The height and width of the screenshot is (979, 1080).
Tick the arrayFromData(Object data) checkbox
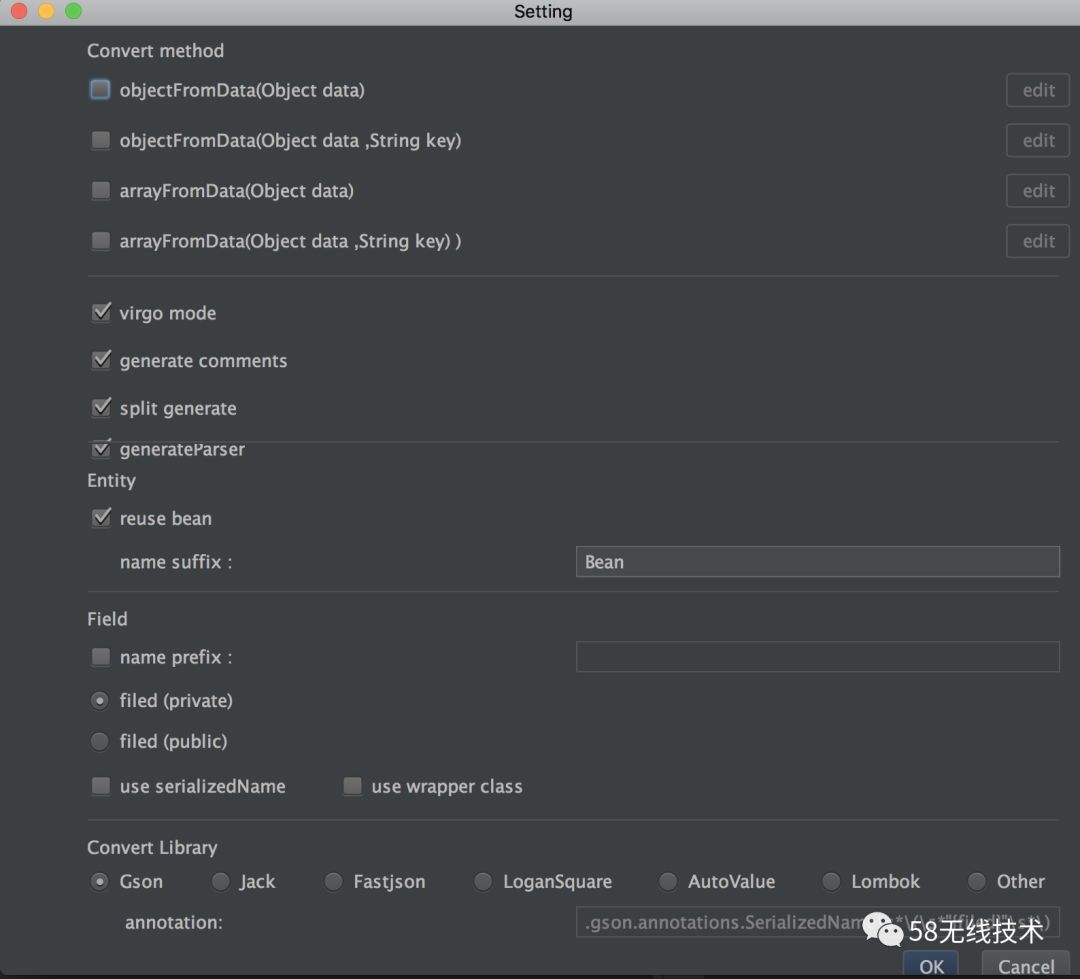[101, 191]
